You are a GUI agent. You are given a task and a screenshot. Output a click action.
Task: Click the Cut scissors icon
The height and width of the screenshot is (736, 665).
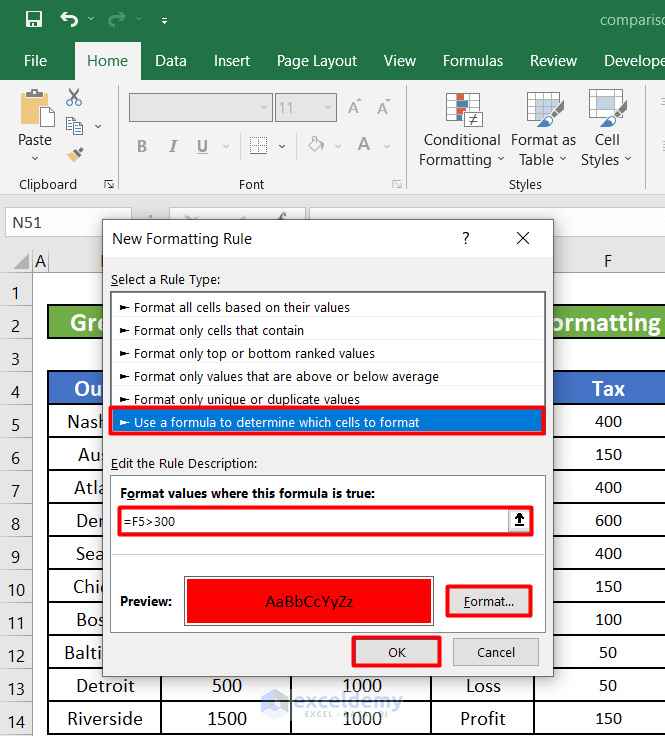point(74,98)
